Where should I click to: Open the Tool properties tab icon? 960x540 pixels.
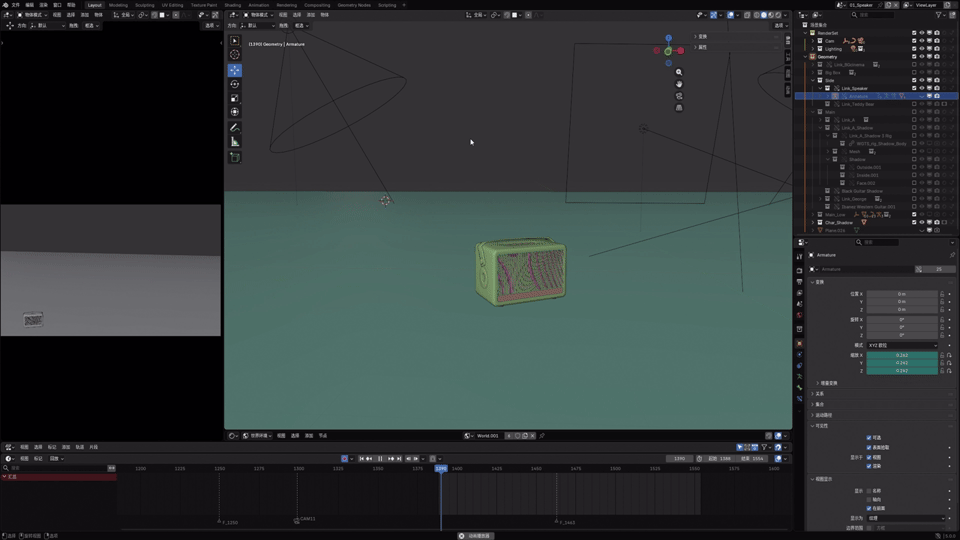[x=799, y=257]
